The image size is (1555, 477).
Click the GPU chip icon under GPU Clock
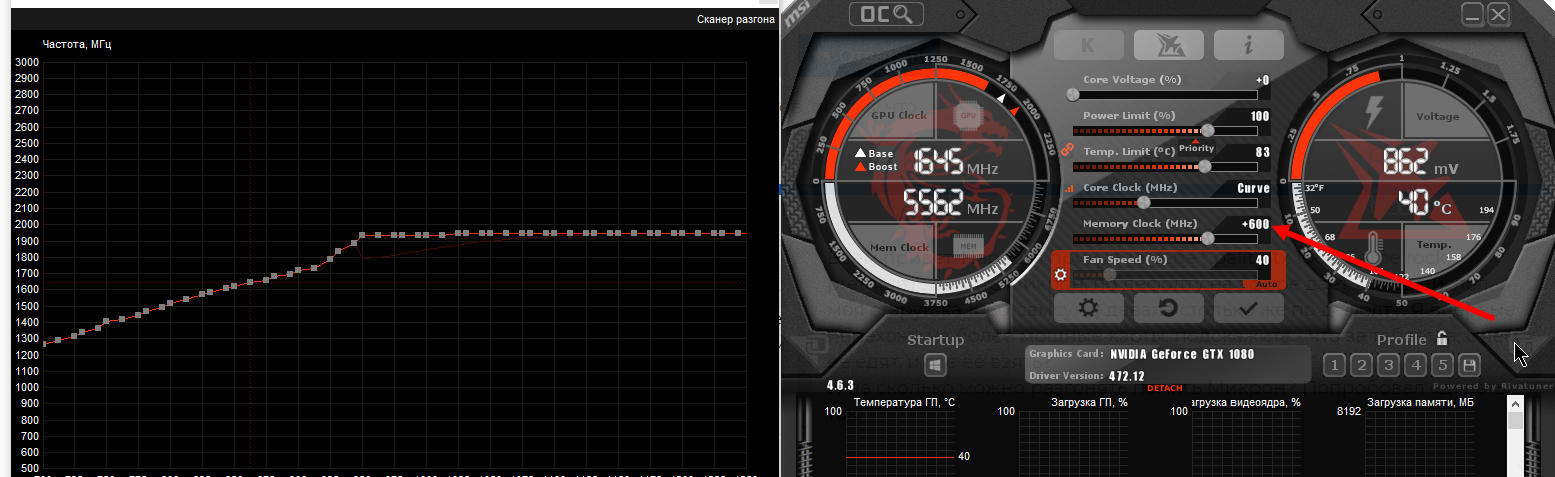coord(967,115)
